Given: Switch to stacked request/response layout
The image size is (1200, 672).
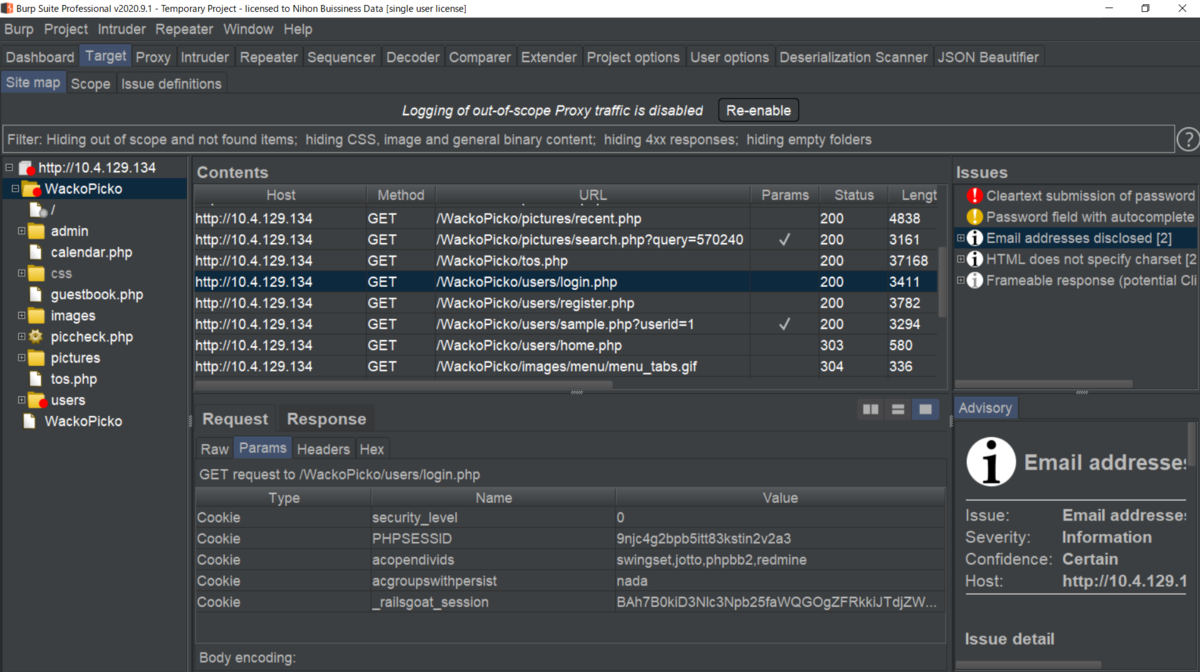Looking at the screenshot, I should coord(898,409).
